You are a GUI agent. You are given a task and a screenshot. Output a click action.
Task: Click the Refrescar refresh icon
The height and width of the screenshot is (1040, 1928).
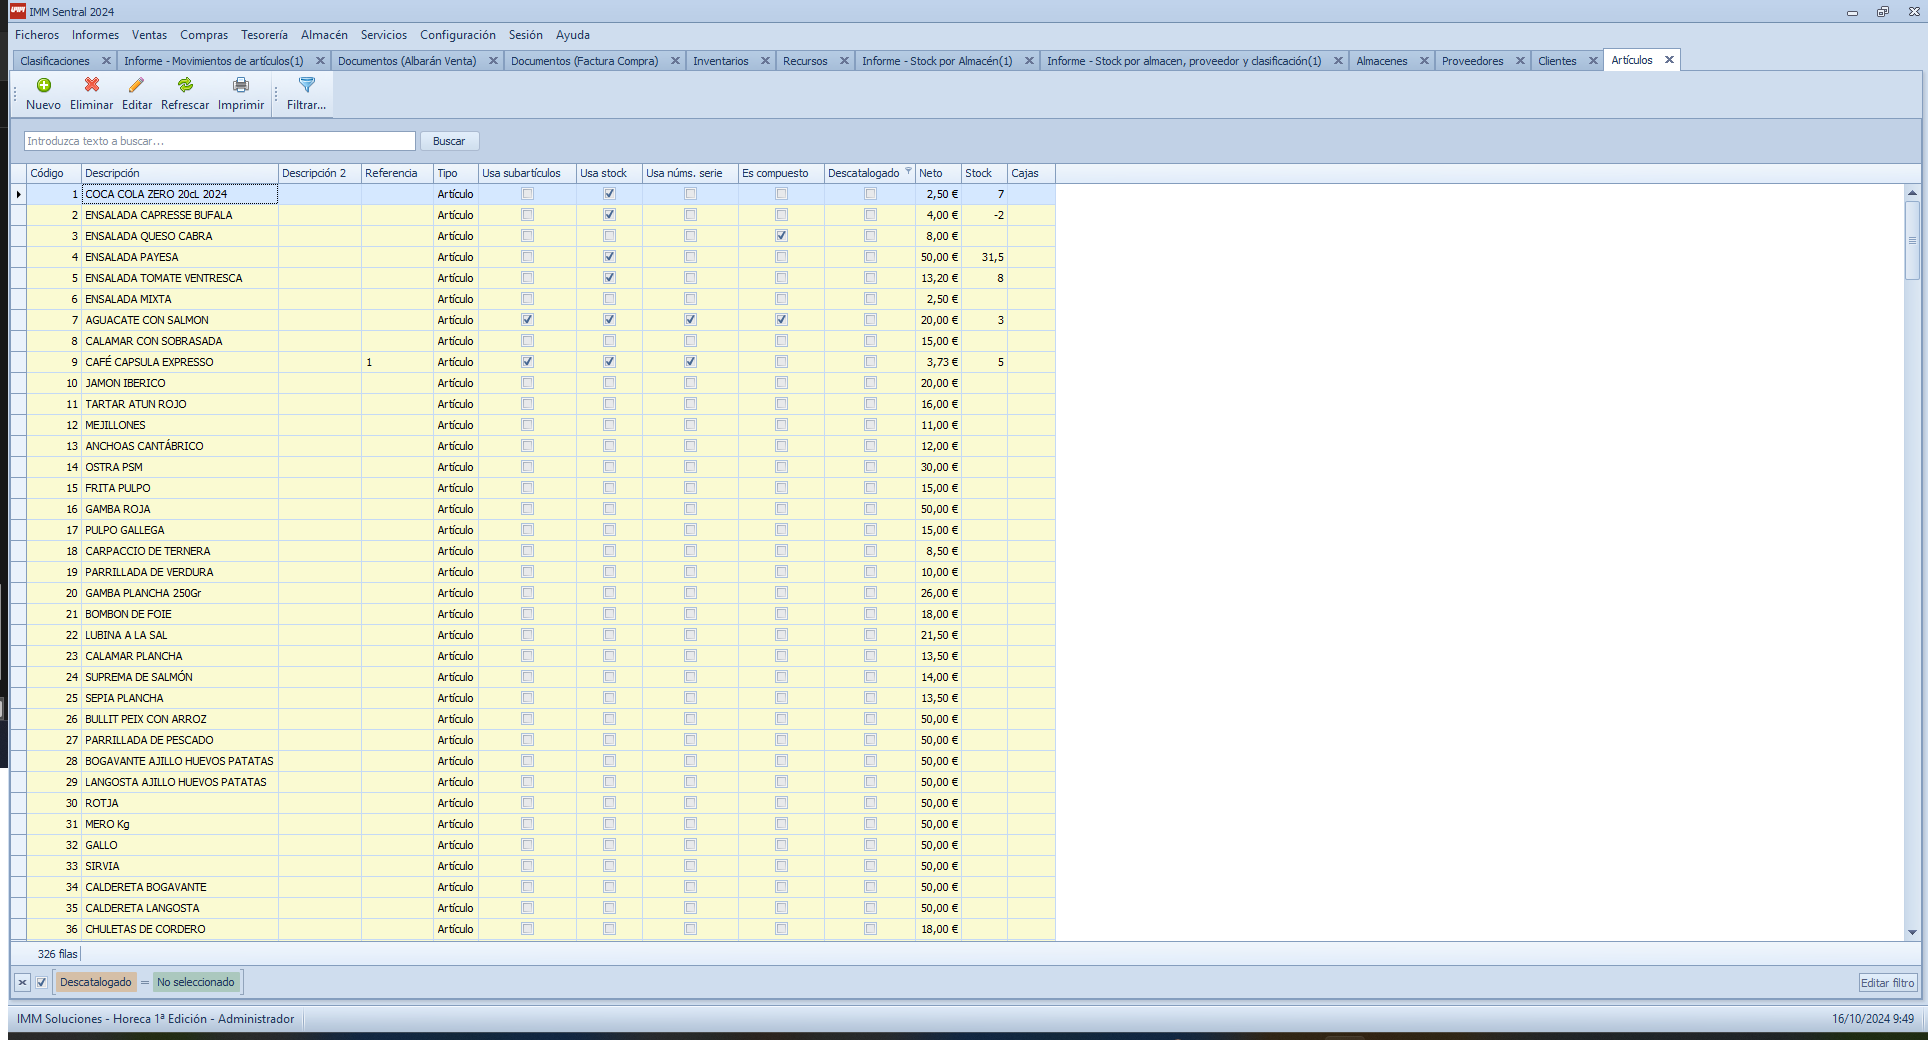[185, 86]
